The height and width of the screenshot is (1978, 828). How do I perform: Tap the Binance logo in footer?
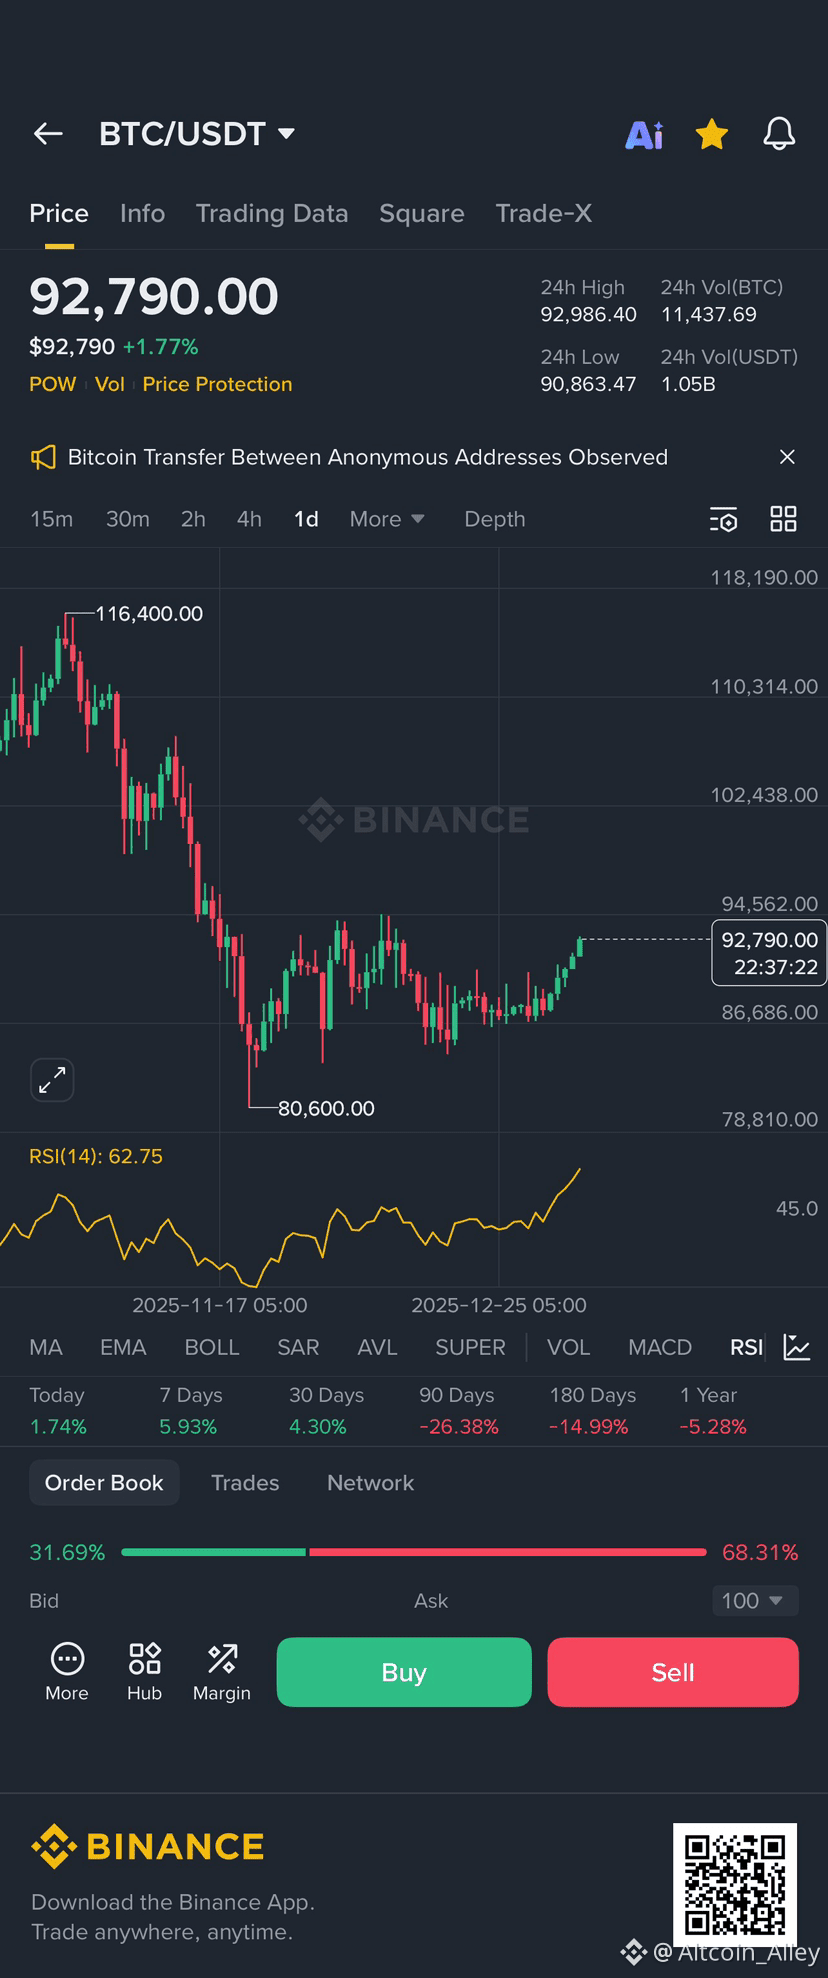[148, 1846]
